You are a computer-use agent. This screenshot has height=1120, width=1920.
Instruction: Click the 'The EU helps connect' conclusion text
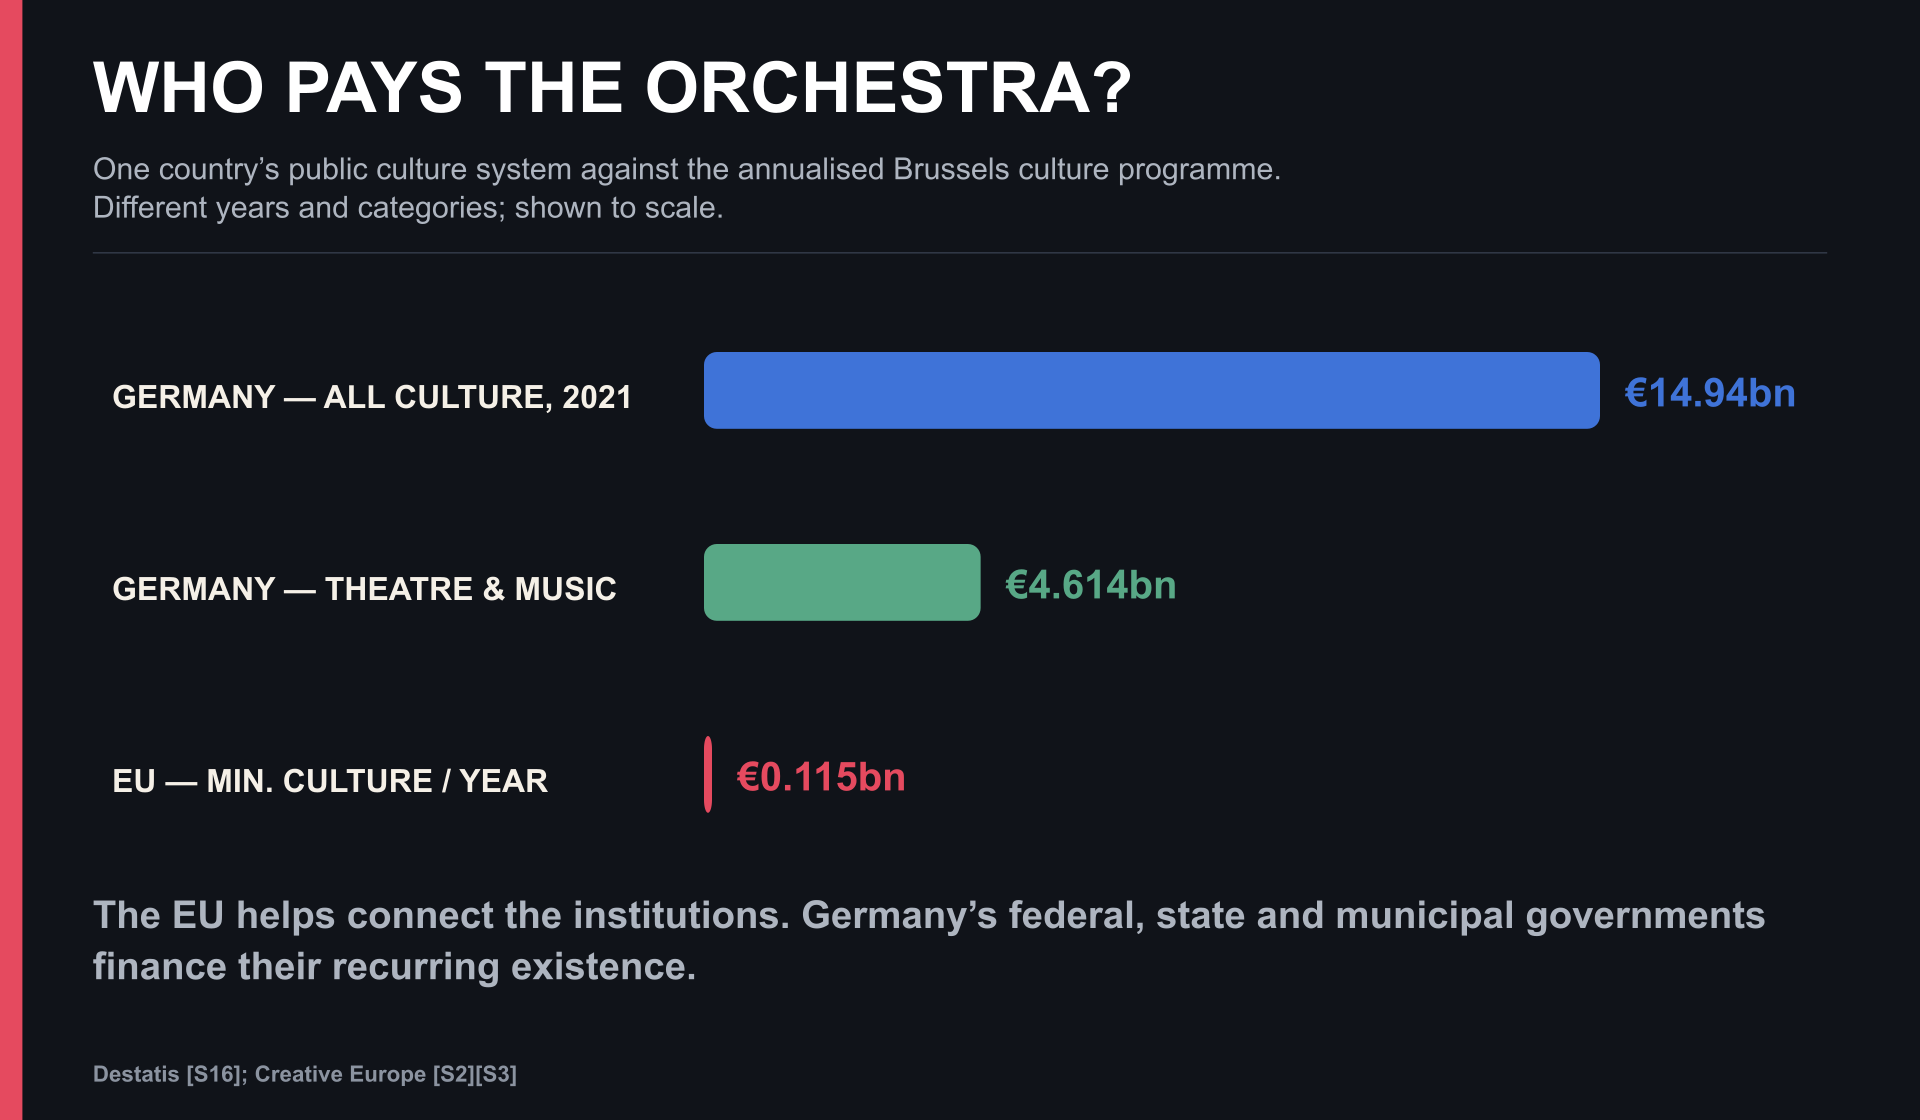coord(929,916)
